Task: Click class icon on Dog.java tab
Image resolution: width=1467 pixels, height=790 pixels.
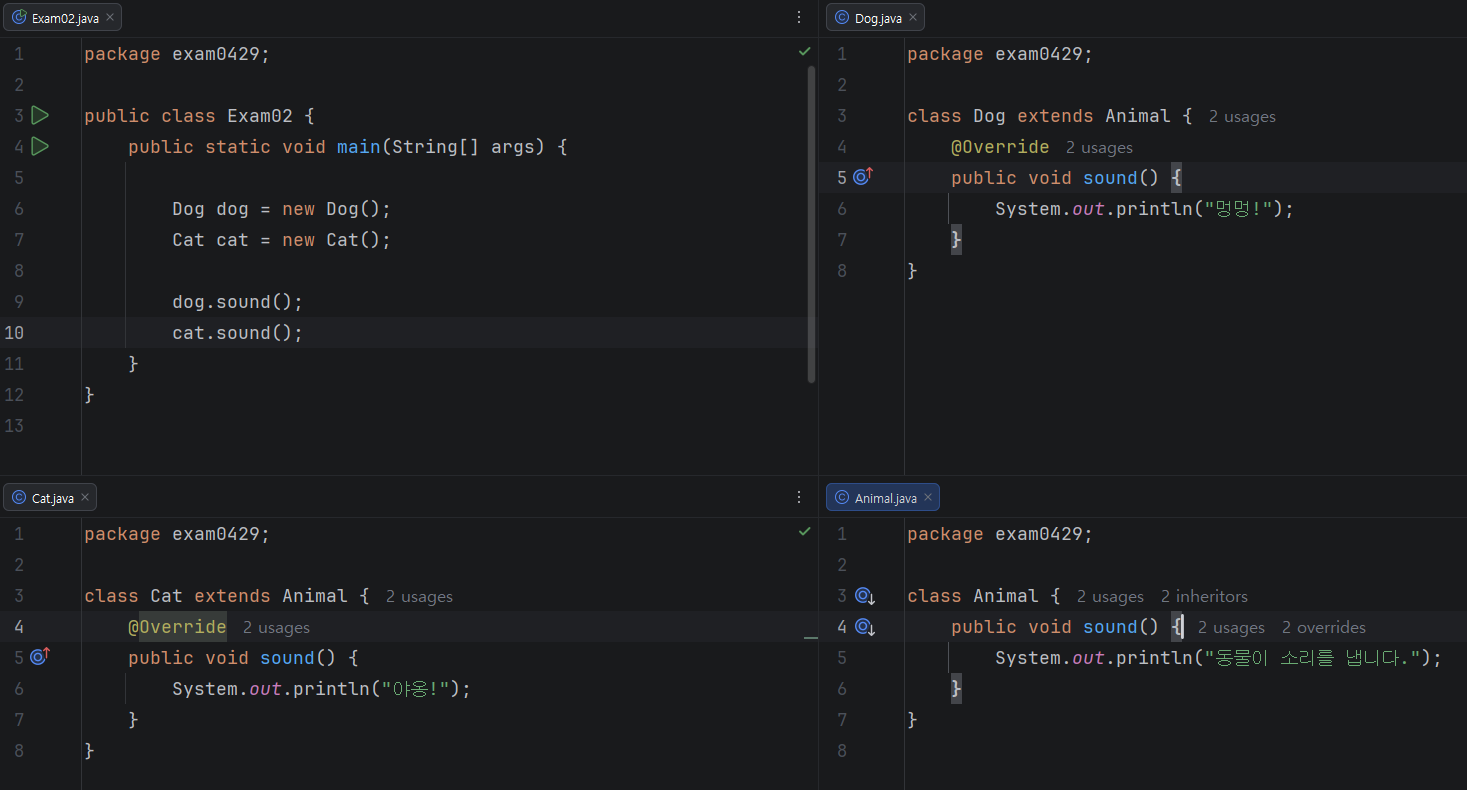Action: pos(841,17)
